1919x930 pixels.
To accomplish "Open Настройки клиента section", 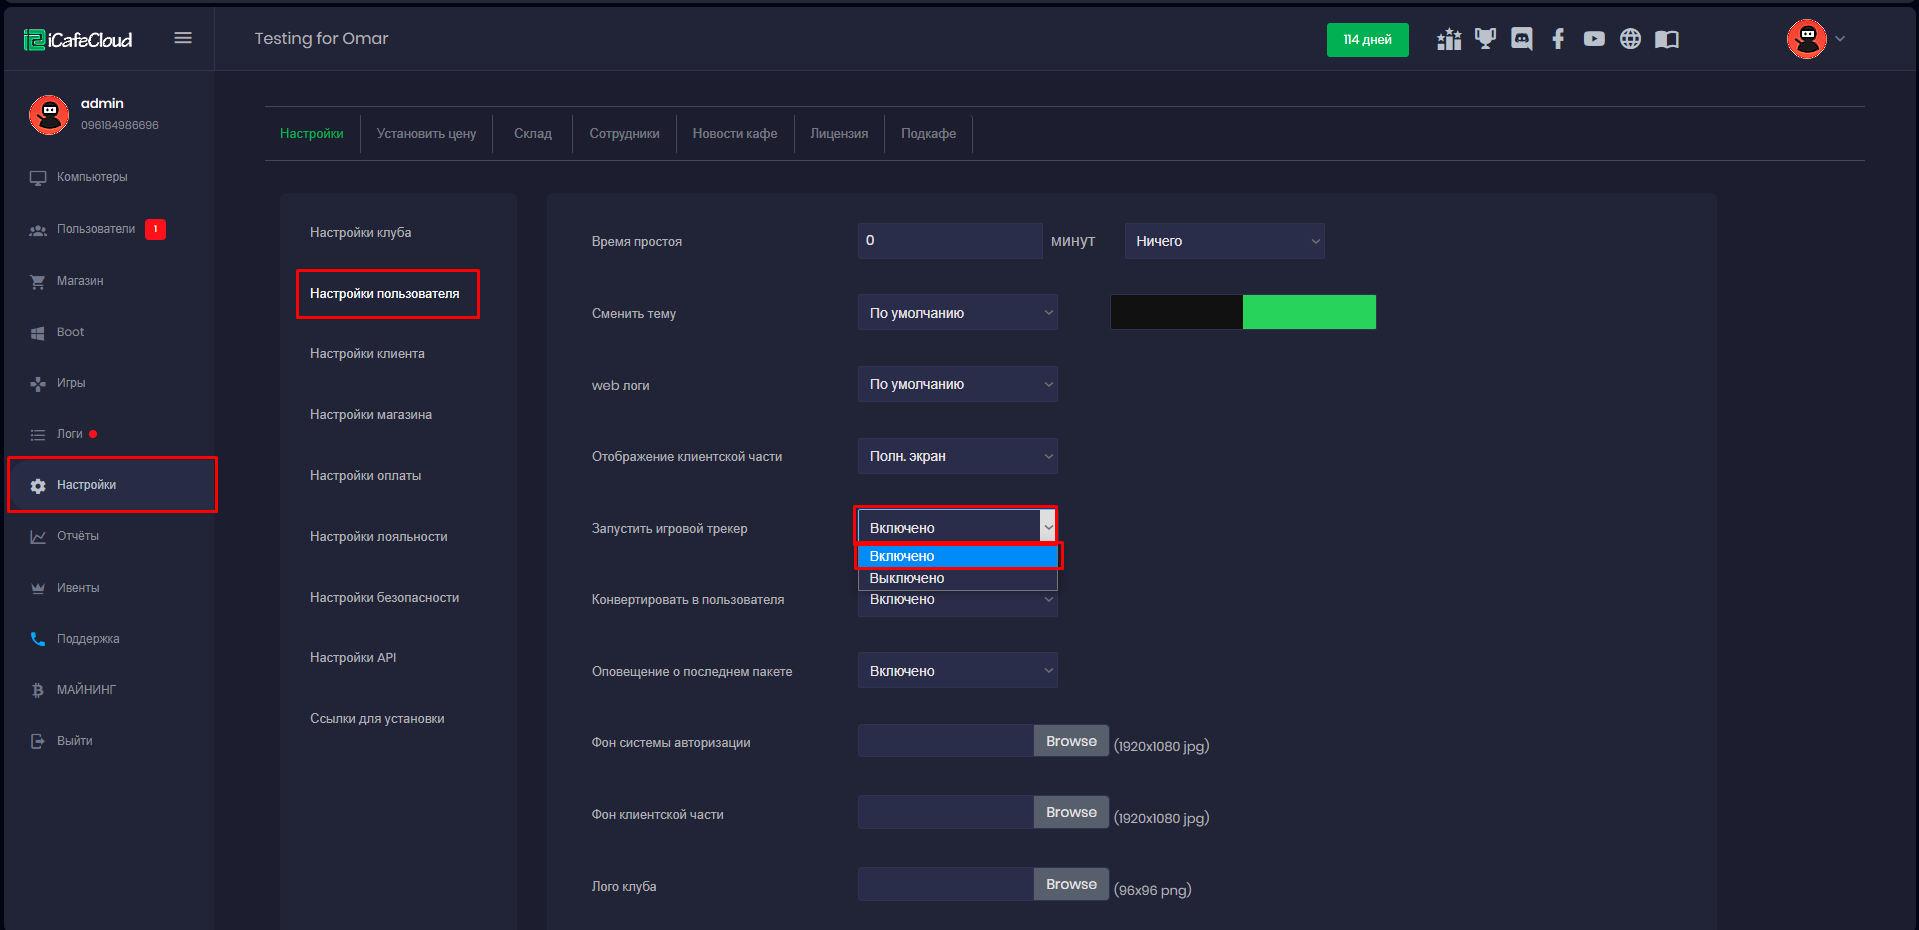I will click(x=367, y=354).
